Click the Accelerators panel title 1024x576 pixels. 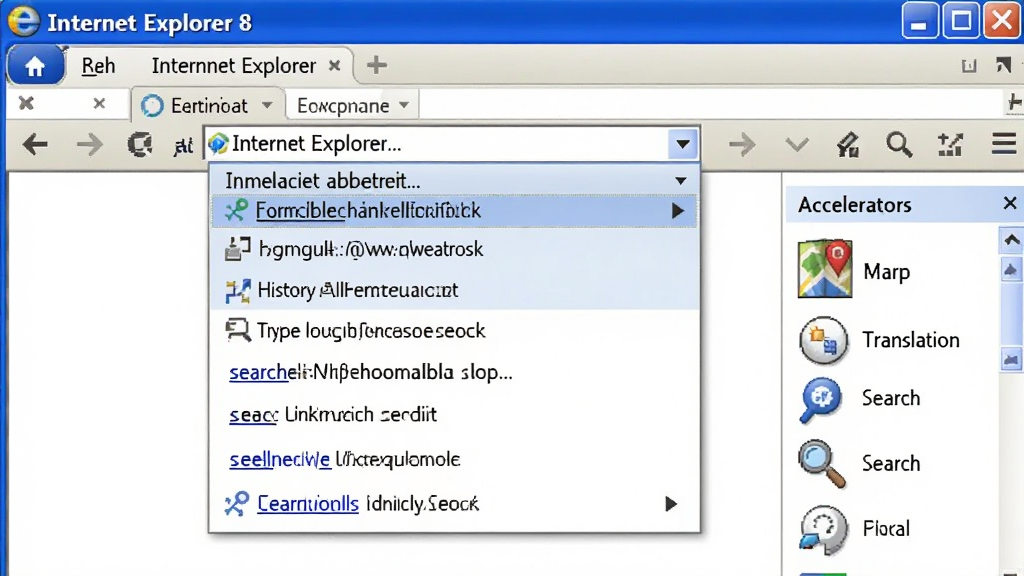854,205
